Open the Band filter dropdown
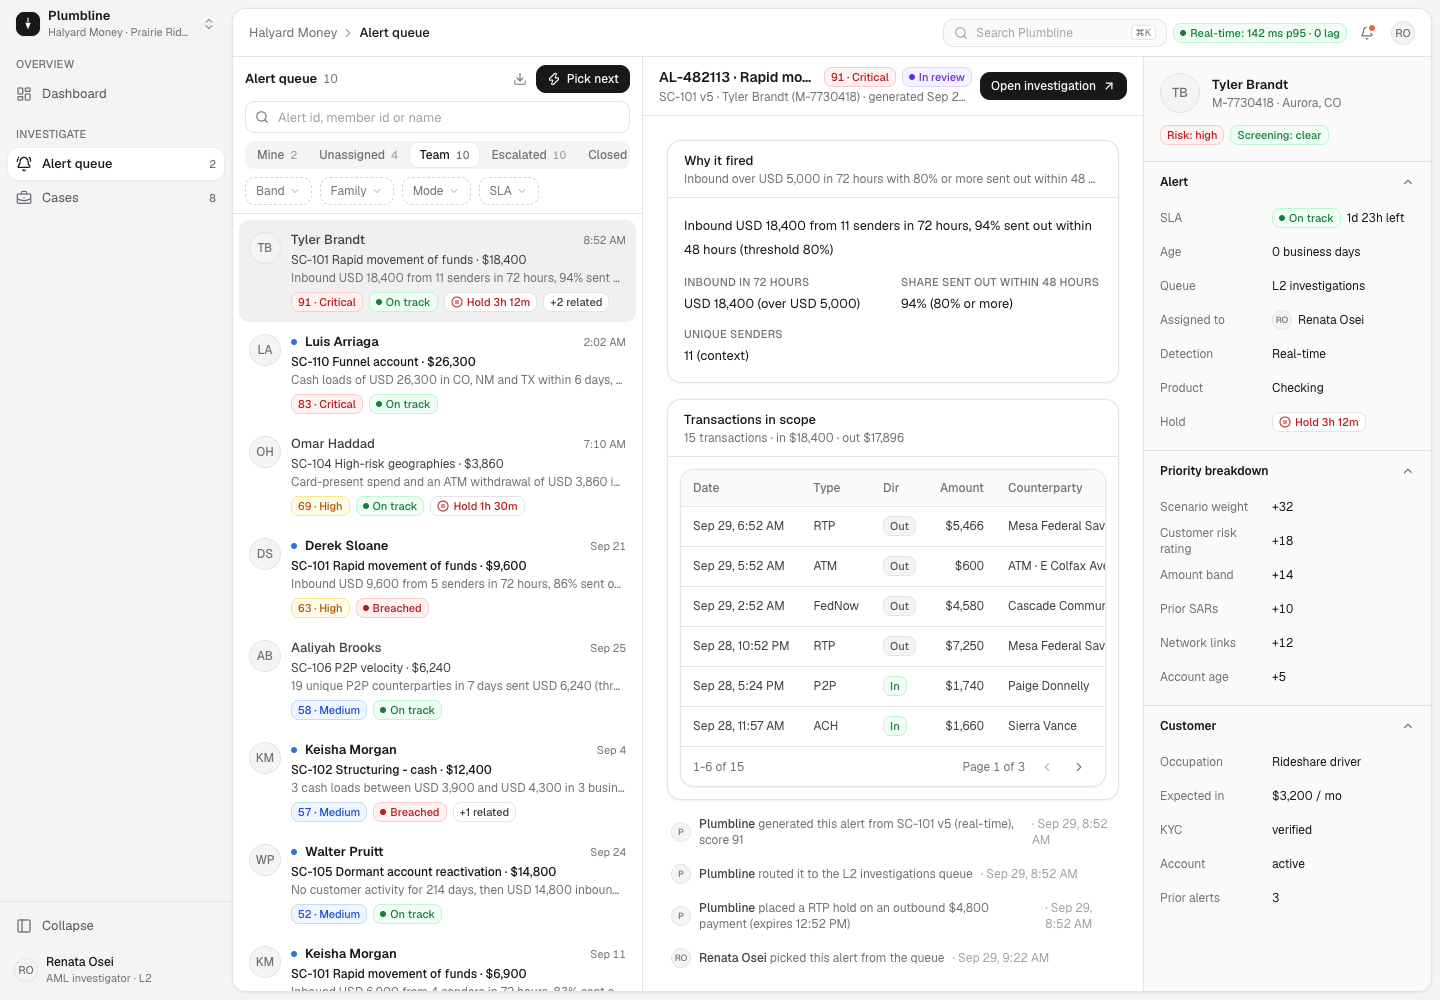Viewport: 1440px width, 1000px height. click(278, 191)
